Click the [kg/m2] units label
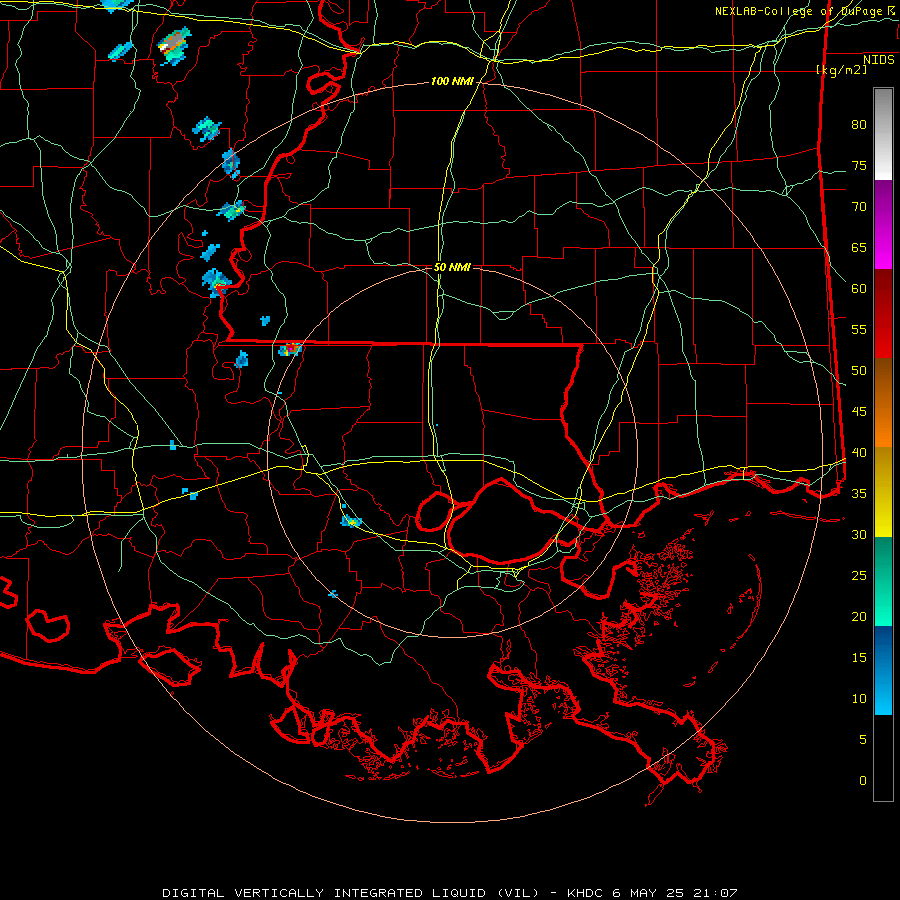The width and height of the screenshot is (900, 900). click(x=841, y=69)
